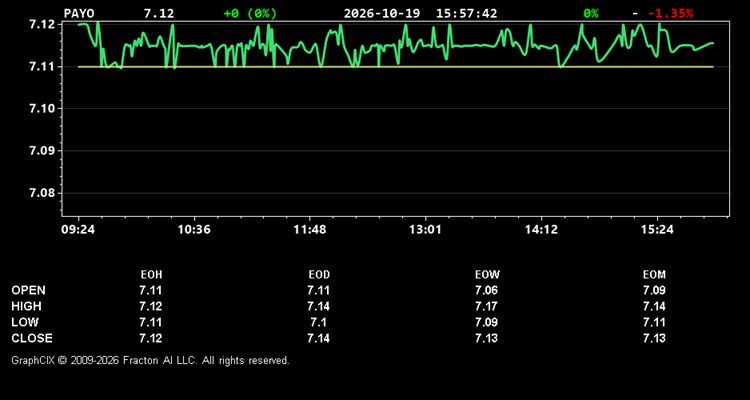Click the 7.11 y-axis label
This screenshot has height=400, width=750.
click(x=42, y=67)
